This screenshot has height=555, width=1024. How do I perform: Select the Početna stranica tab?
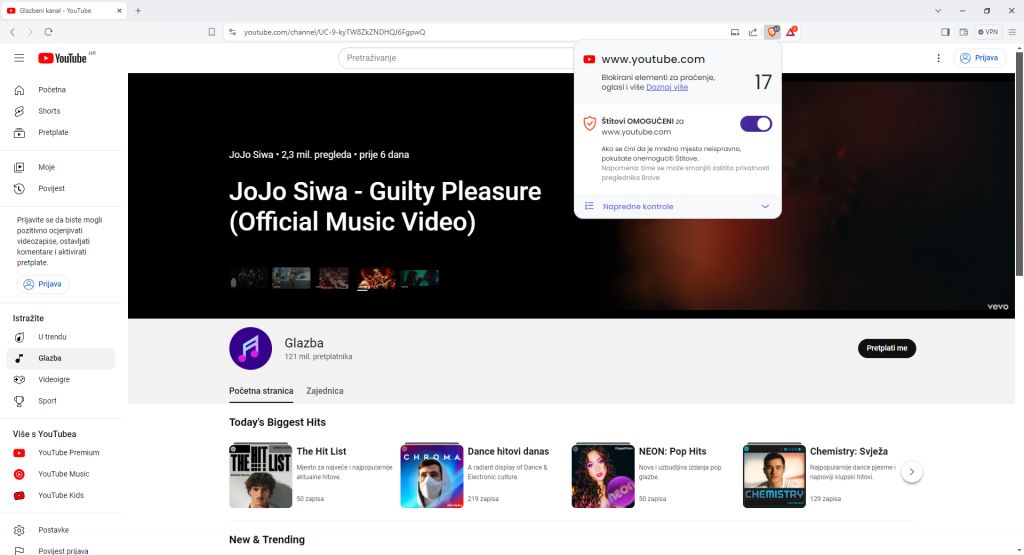tap(261, 391)
